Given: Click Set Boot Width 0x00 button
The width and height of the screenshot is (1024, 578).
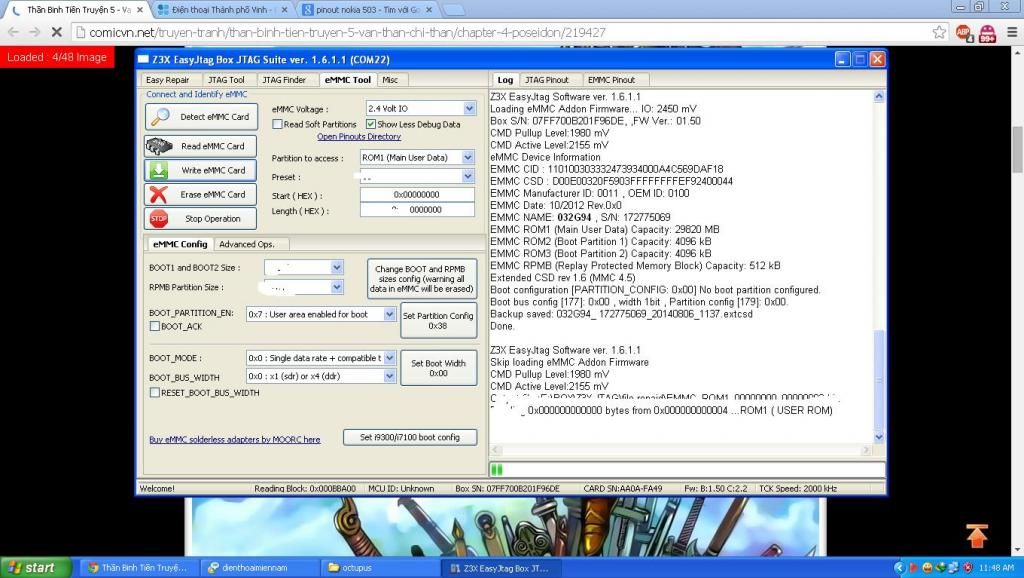Looking at the screenshot, I should [x=438, y=368].
